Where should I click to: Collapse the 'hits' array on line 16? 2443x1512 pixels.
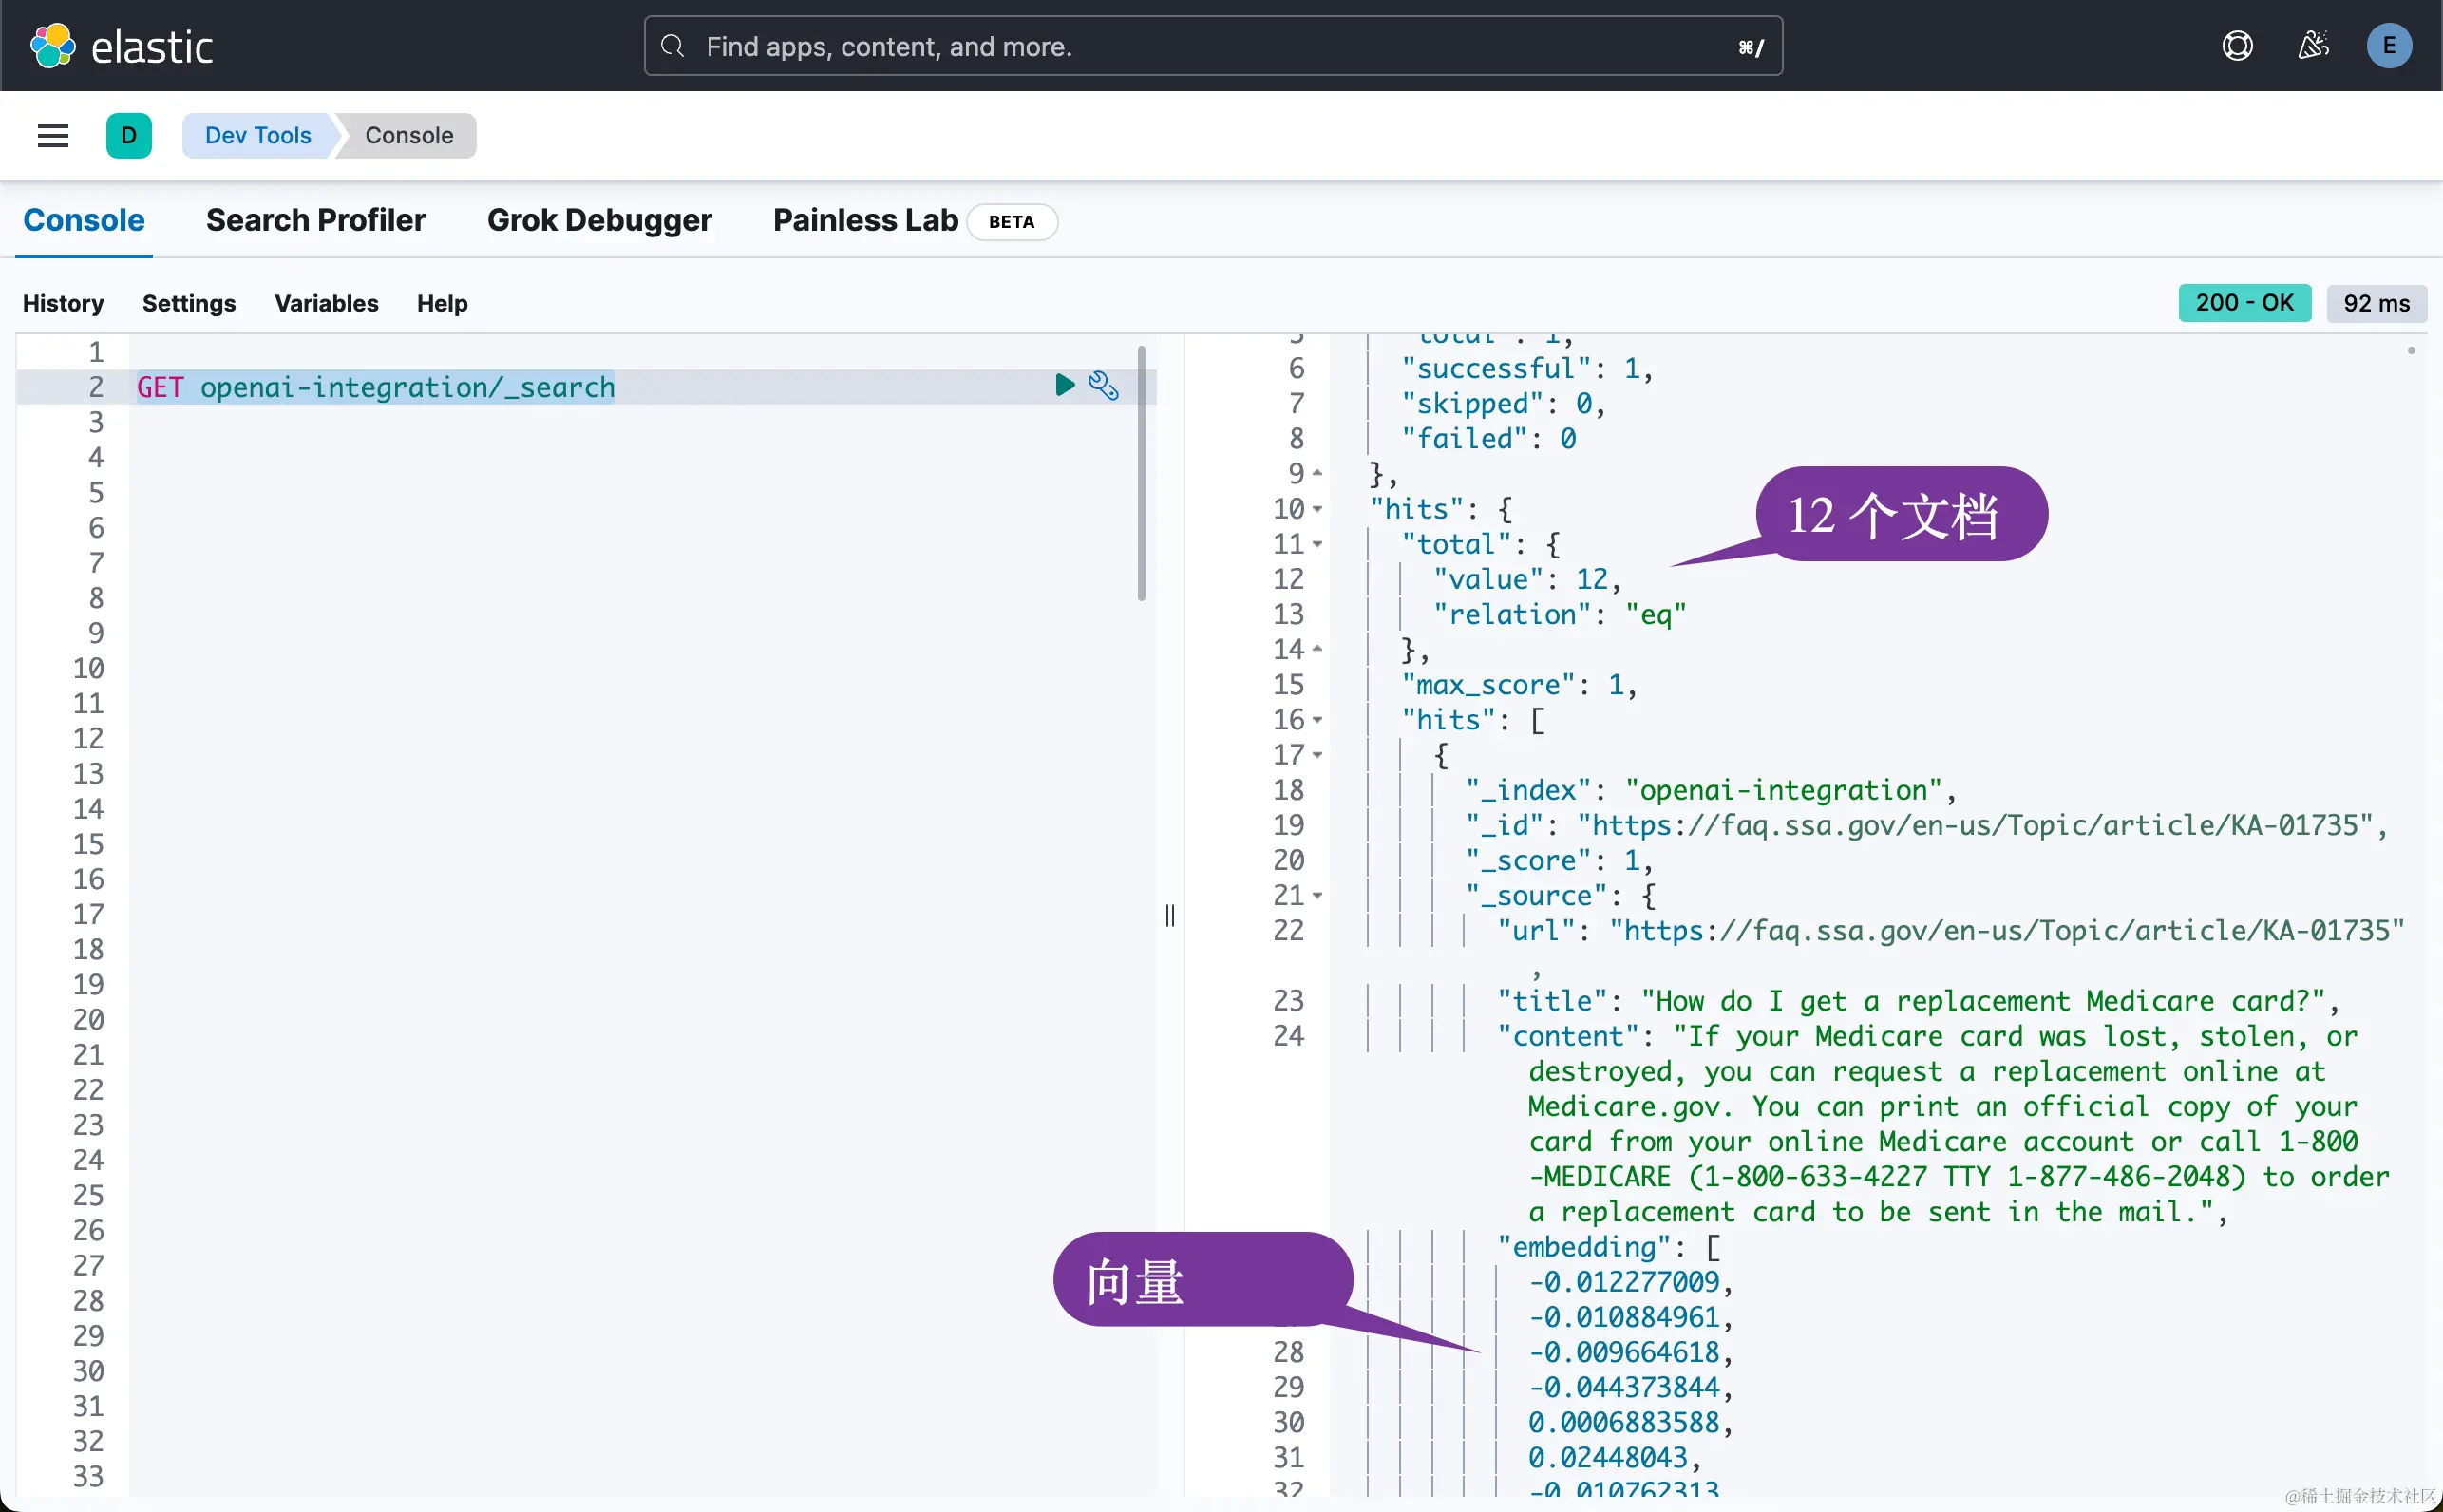coord(1317,721)
